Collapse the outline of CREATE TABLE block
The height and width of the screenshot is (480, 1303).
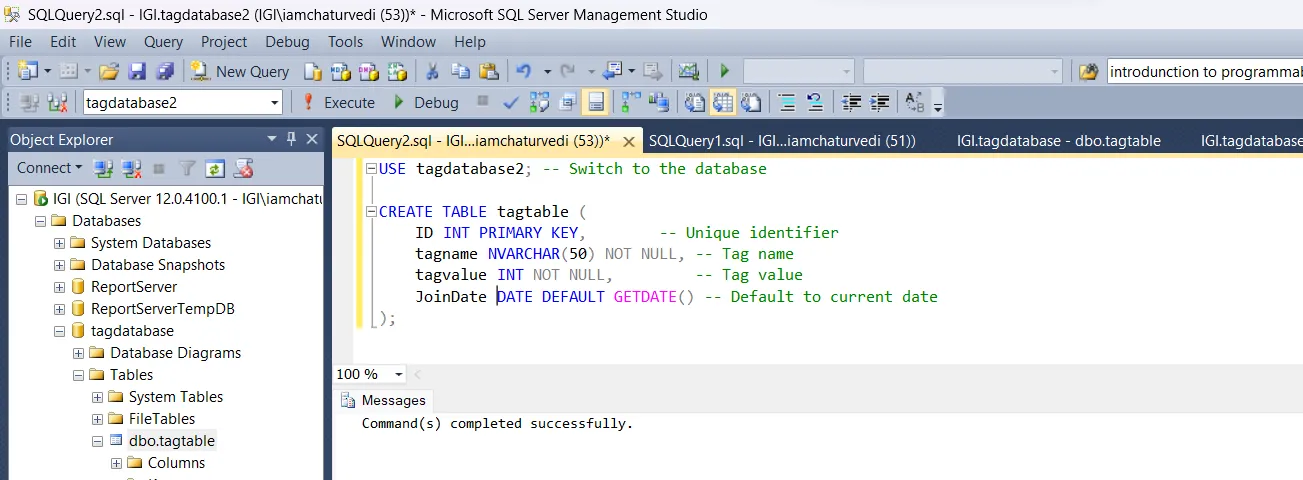372,212
